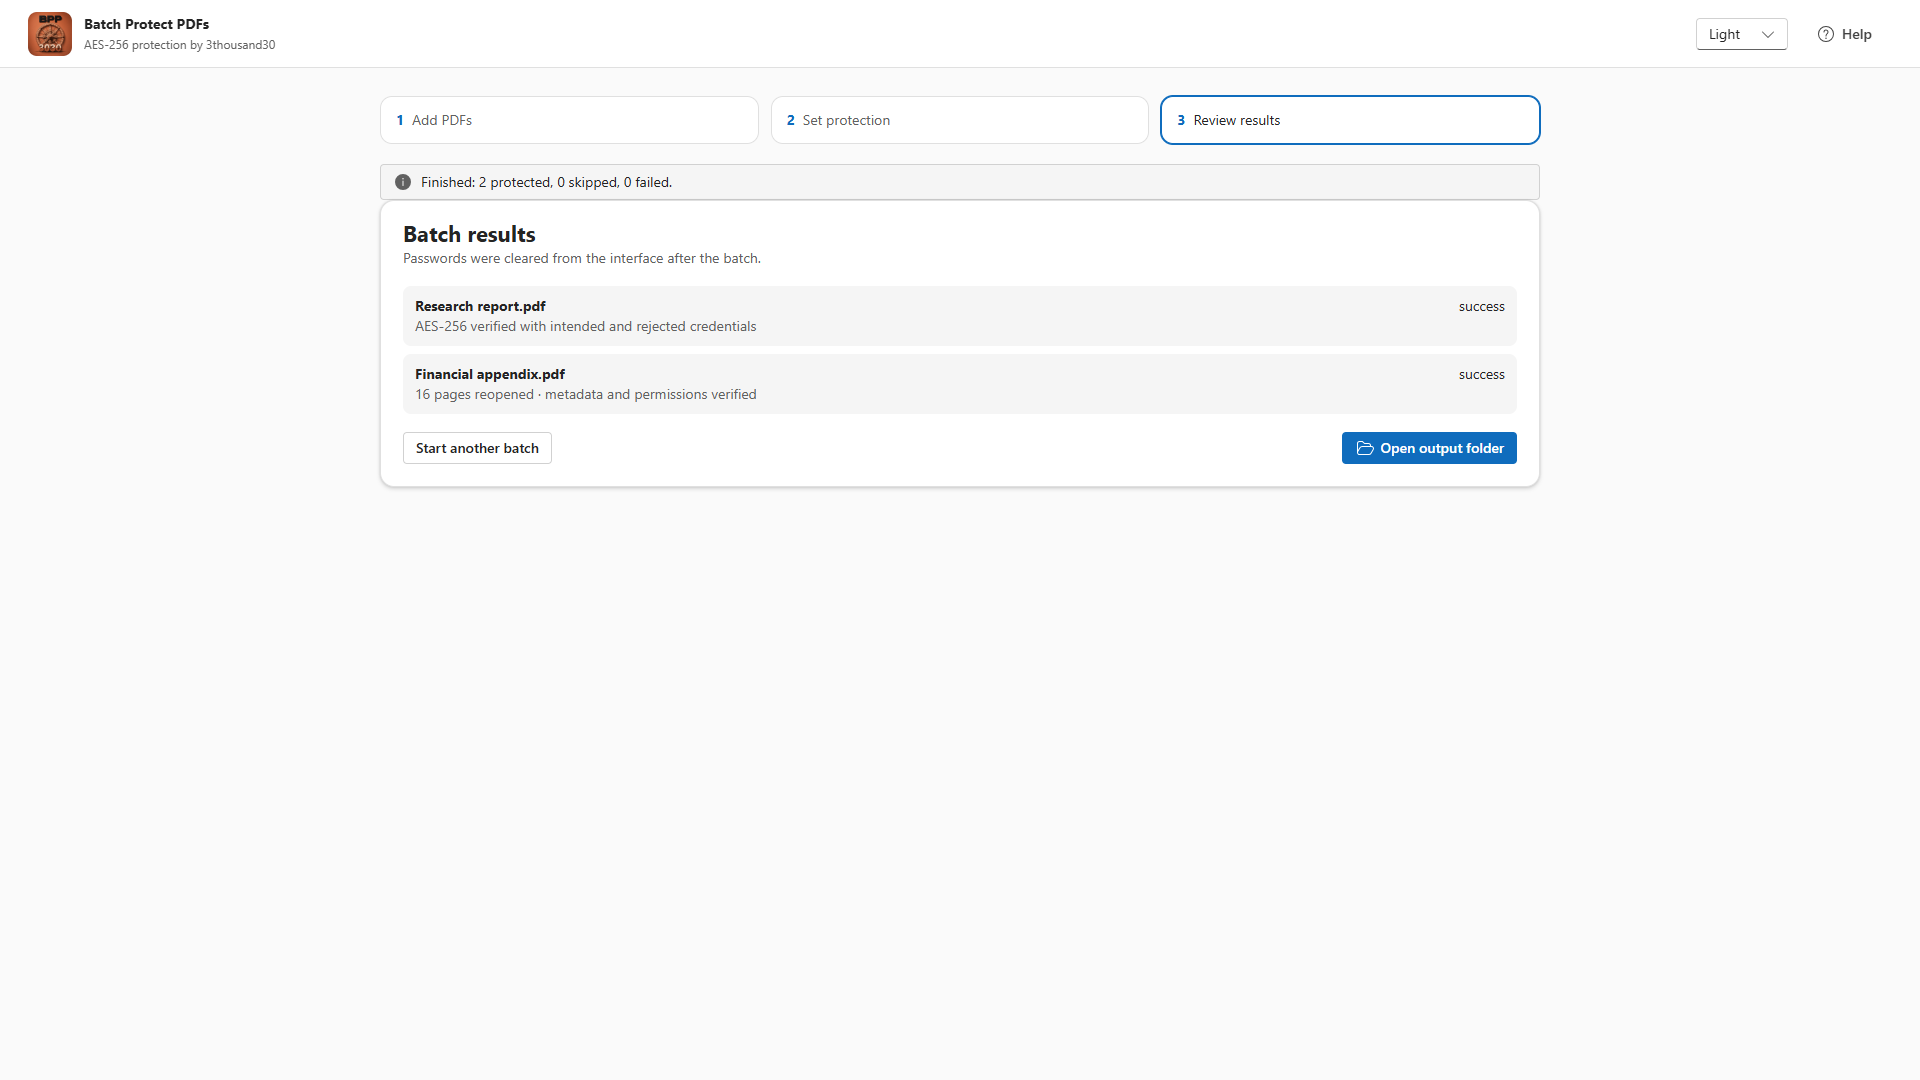Click Research report.pdf file name
This screenshot has width=1920, height=1080.
coord(480,306)
